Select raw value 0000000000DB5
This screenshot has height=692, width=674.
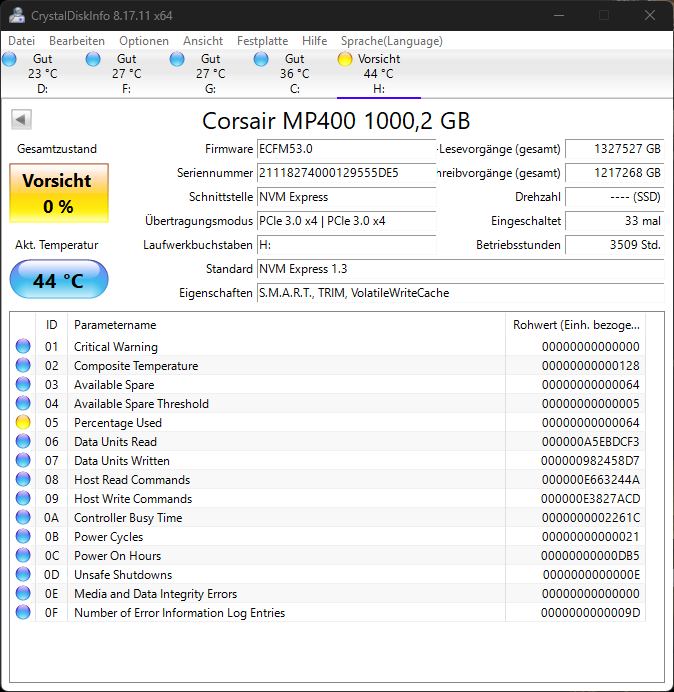(x=590, y=556)
